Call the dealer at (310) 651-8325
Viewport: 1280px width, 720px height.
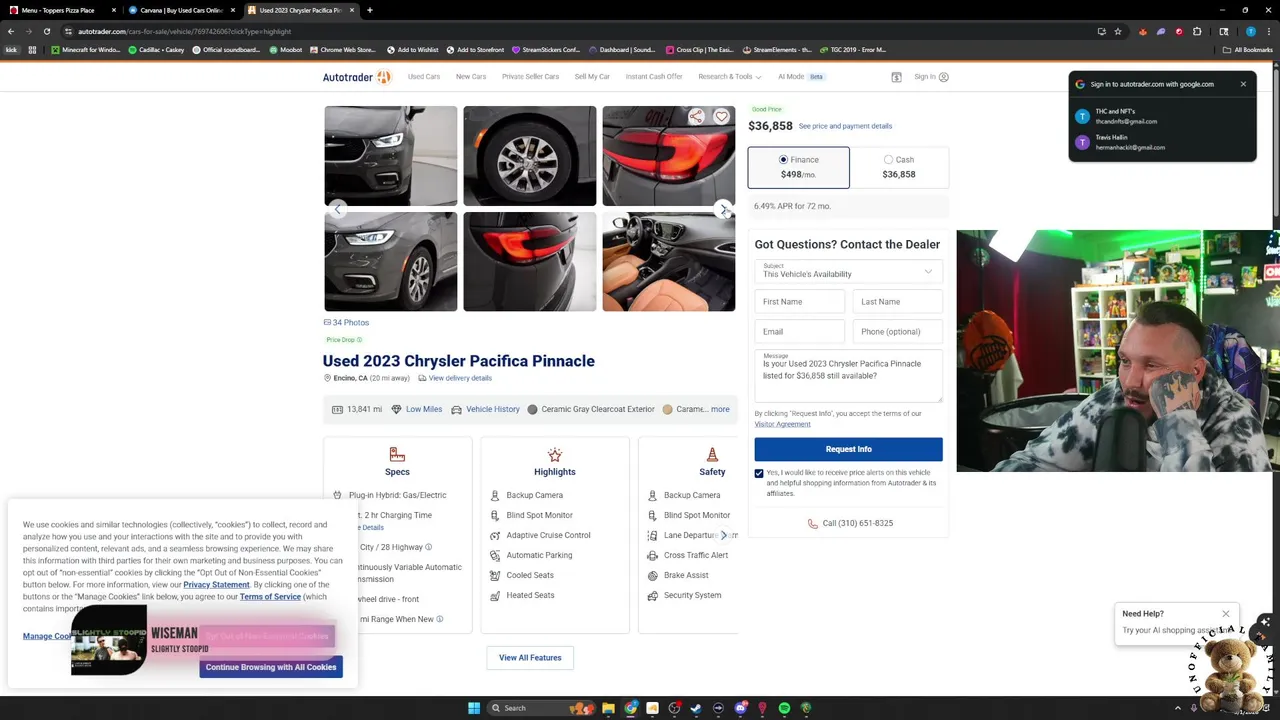coord(850,523)
